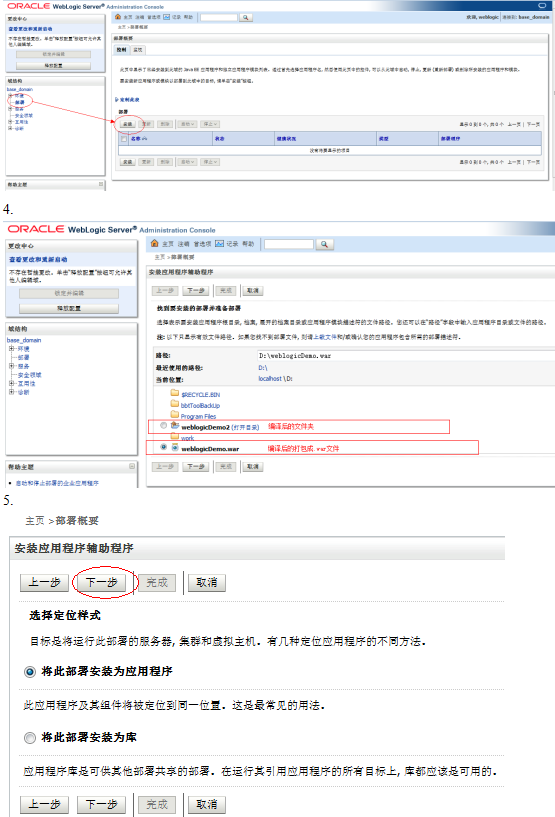Click the Home icon in the deployment summary console toolbar
This screenshot has height=817, width=555.
[118, 17]
